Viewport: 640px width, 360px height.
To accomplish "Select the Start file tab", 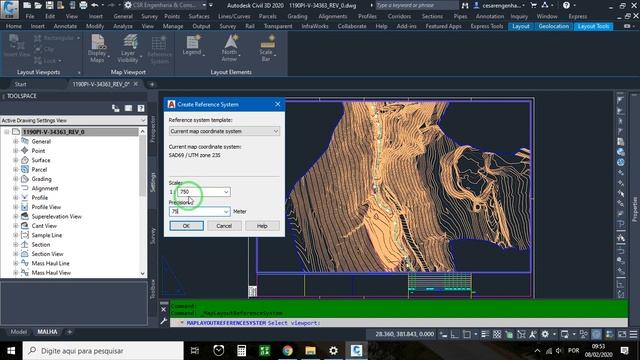I will click(x=20, y=84).
